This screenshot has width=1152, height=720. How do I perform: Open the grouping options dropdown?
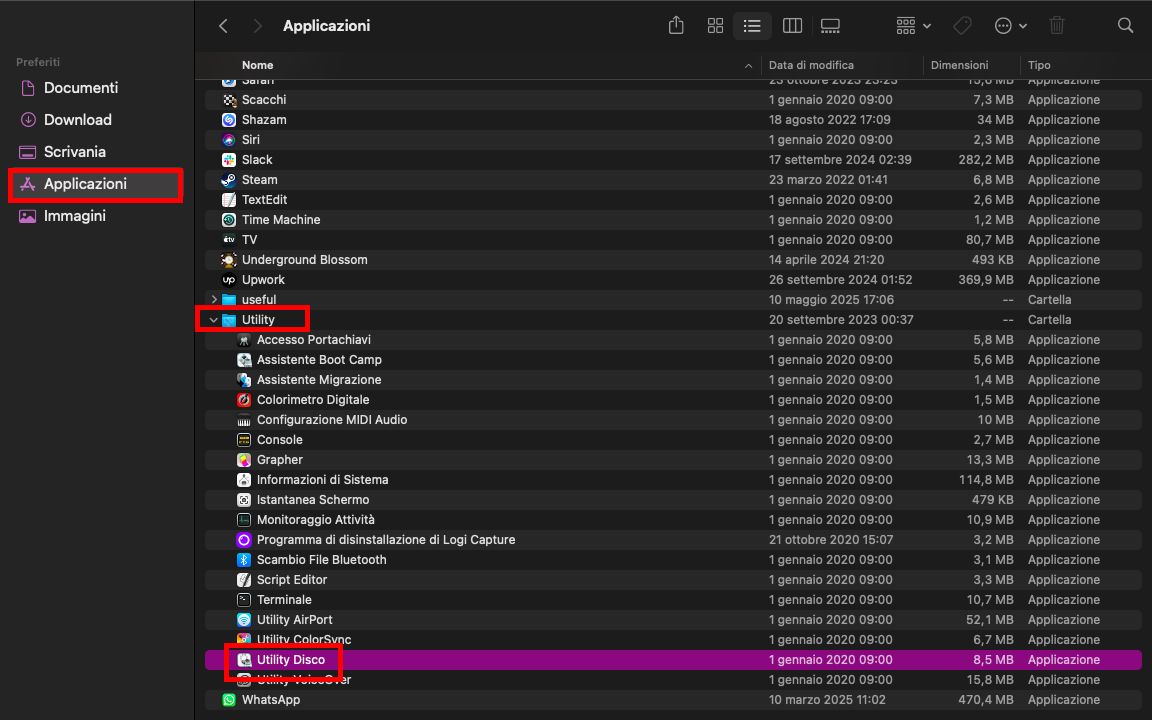point(910,25)
